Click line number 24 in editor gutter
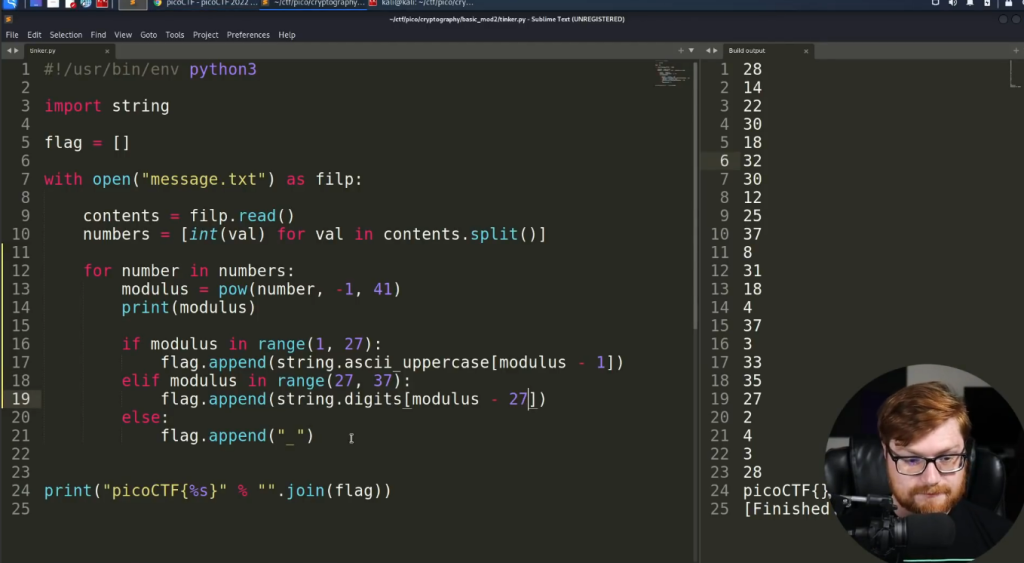Viewport: 1024px width, 563px height. (x=21, y=491)
